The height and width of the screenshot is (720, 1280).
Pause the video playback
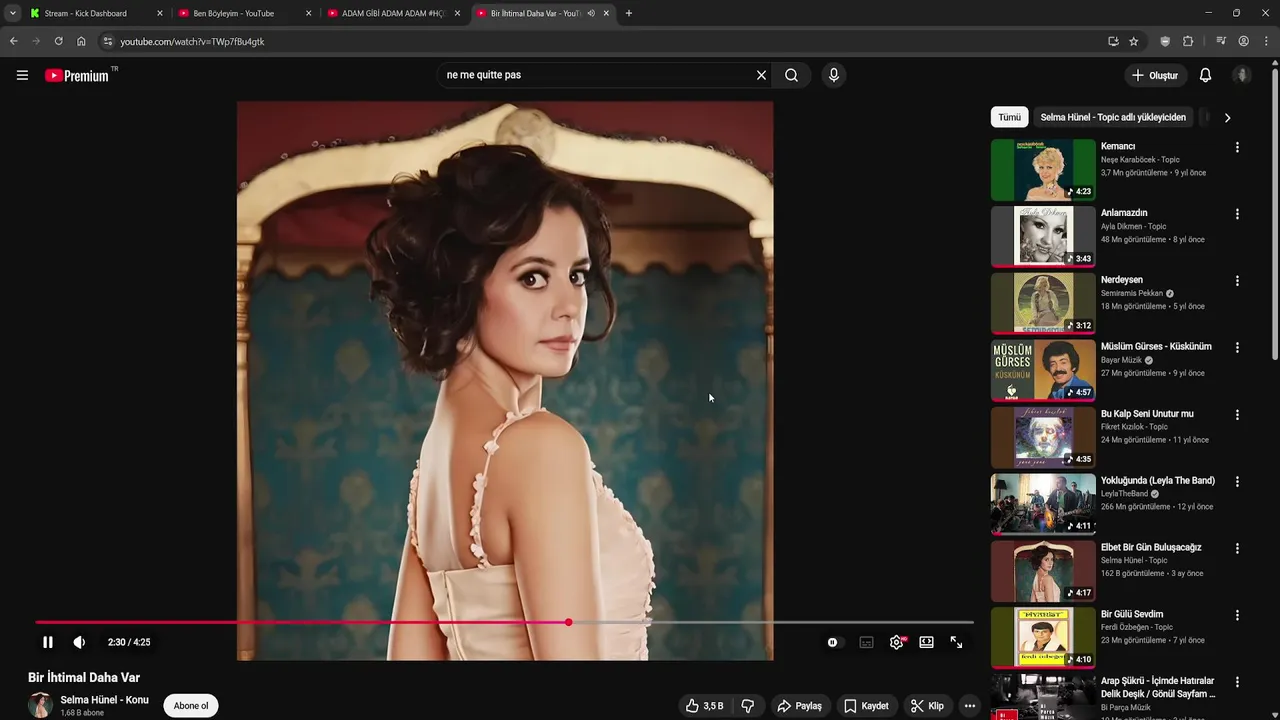coord(47,642)
